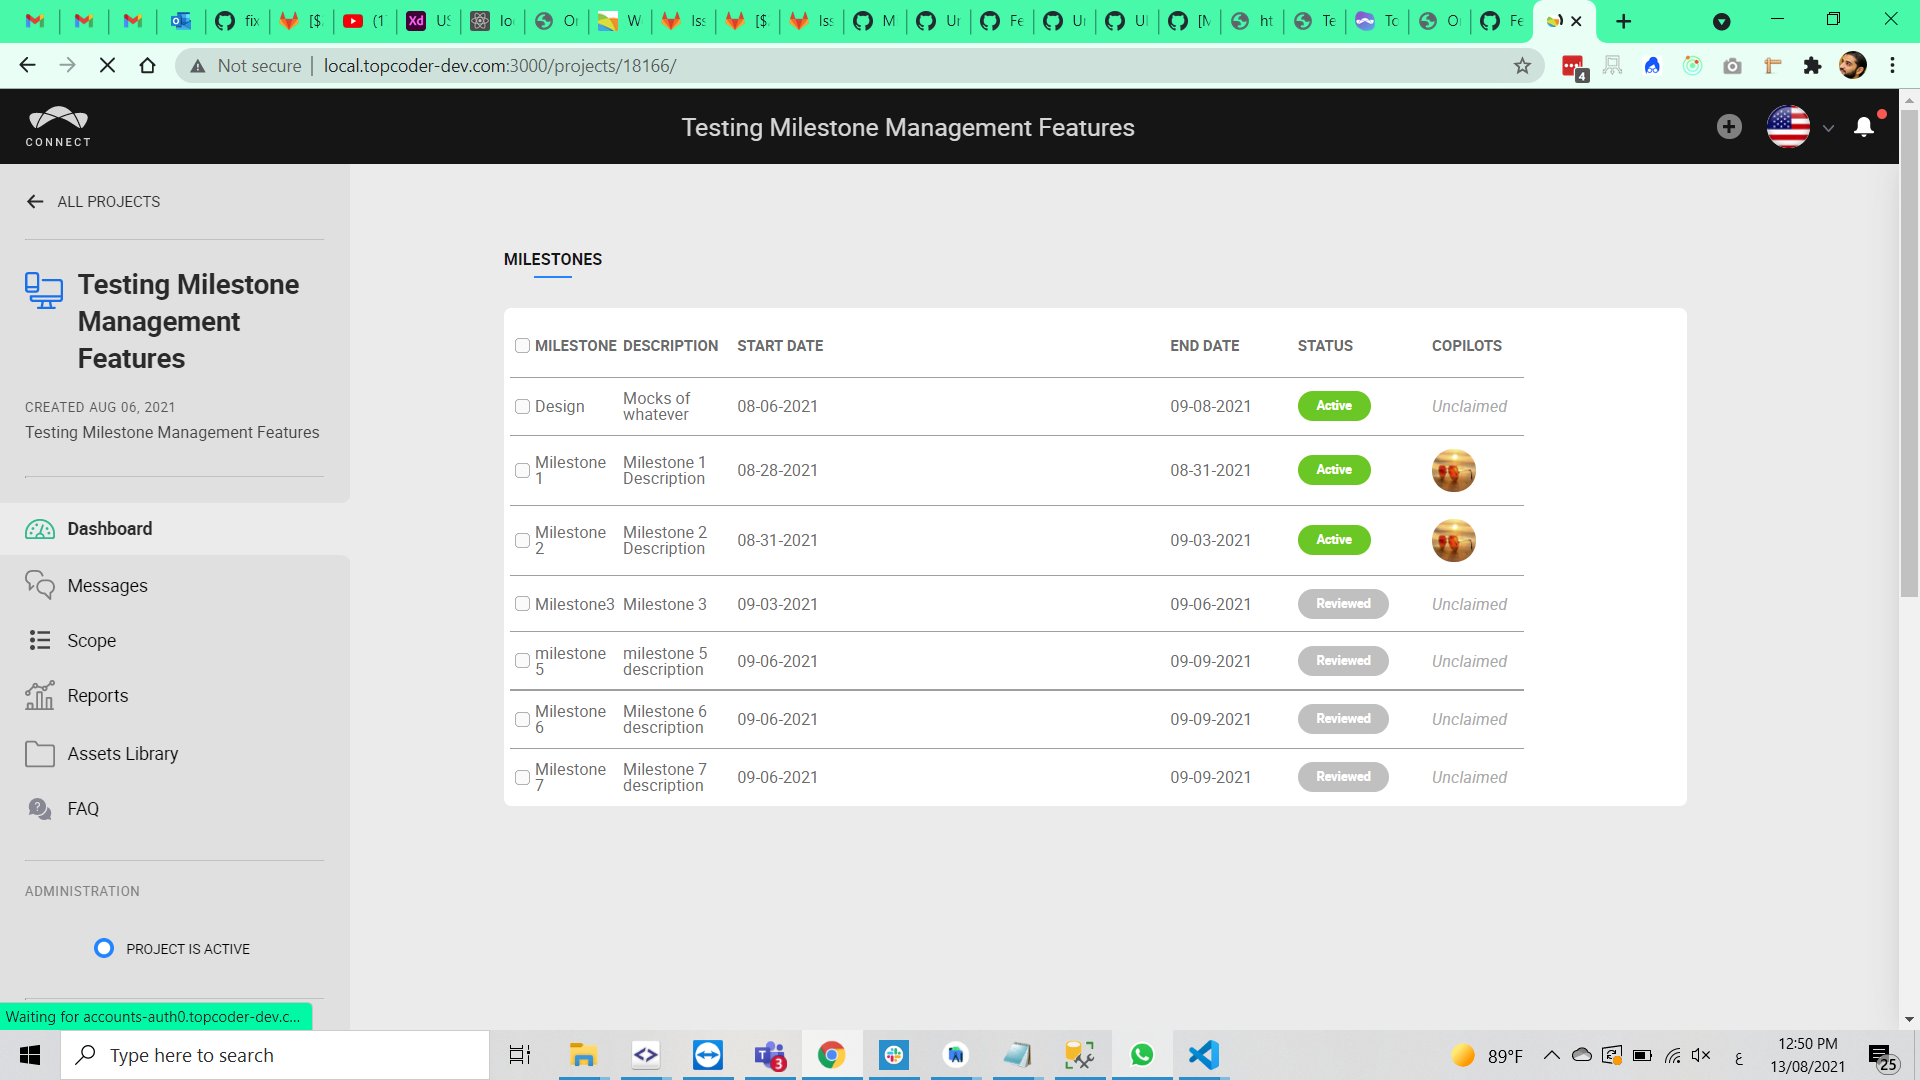Image resolution: width=1920 pixels, height=1080 pixels.
Task: Click Milestone 1 copilot avatar
Action: pyautogui.click(x=1453, y=471)
